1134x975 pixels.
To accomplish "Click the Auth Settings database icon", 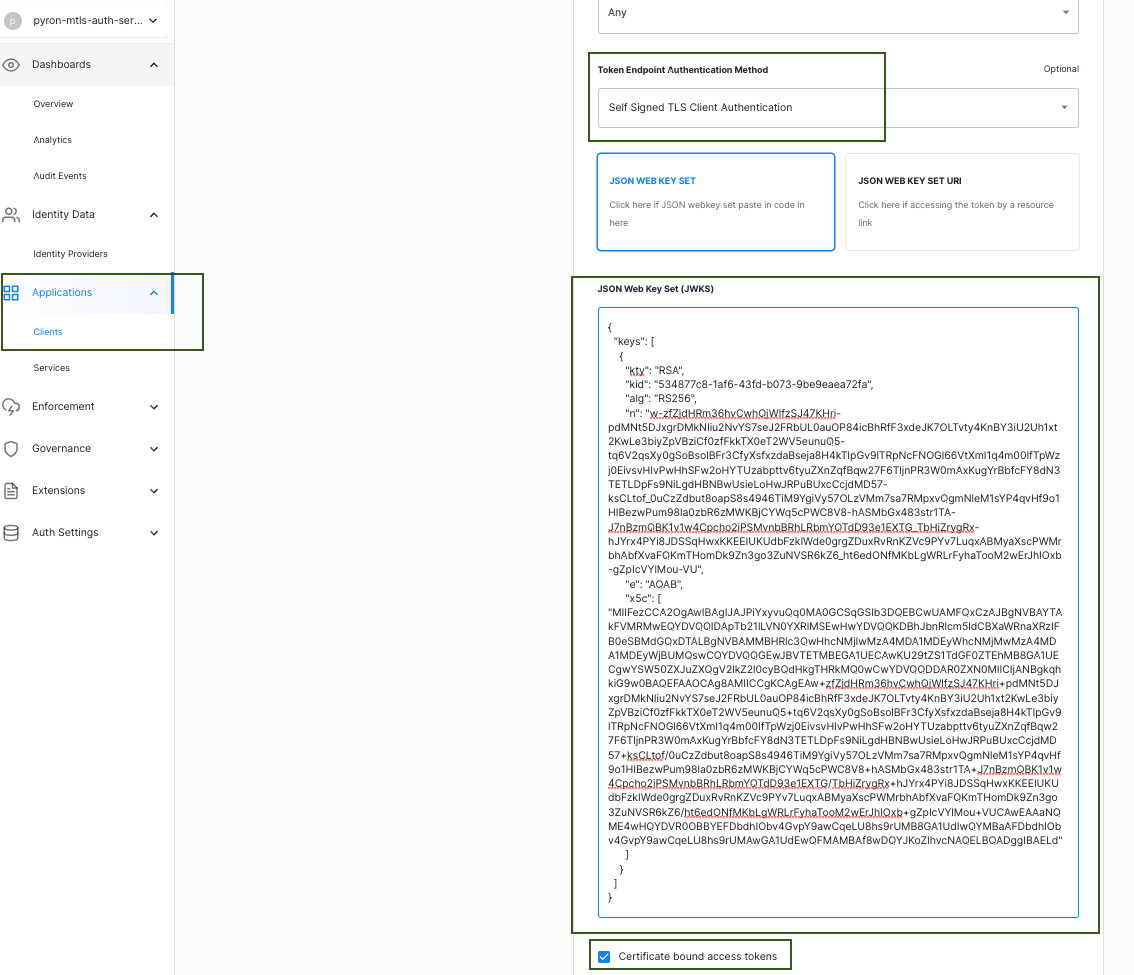I will tap(12, 533).
